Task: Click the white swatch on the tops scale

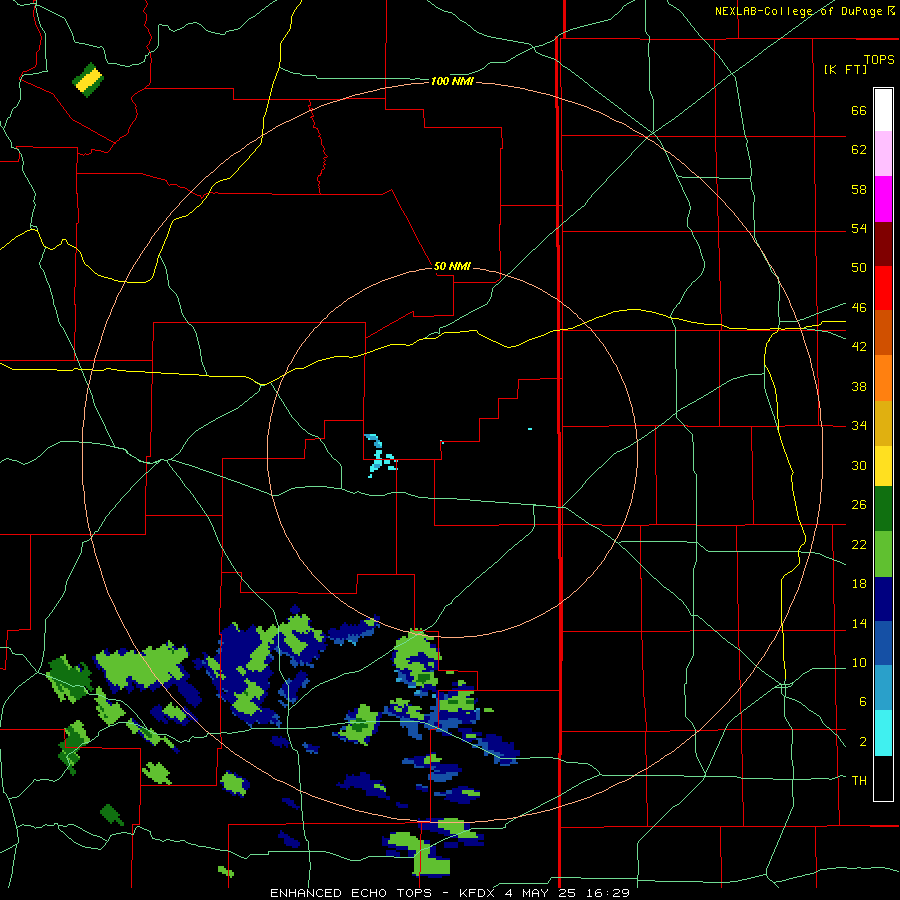Action: tap(883, 110)
